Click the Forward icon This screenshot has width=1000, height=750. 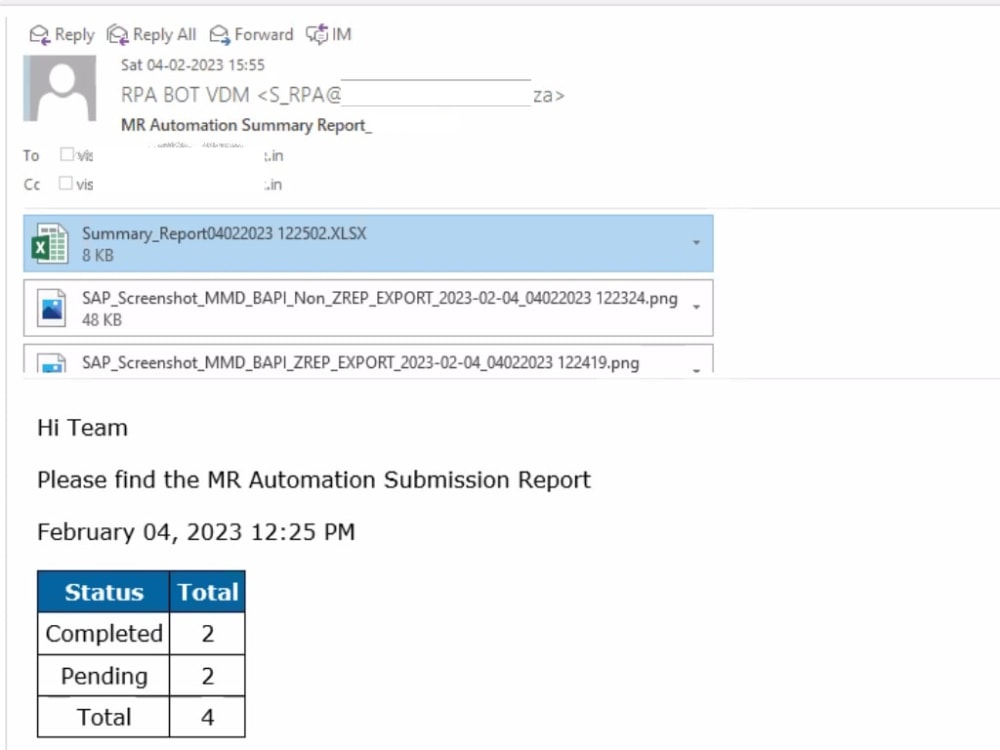218,33
